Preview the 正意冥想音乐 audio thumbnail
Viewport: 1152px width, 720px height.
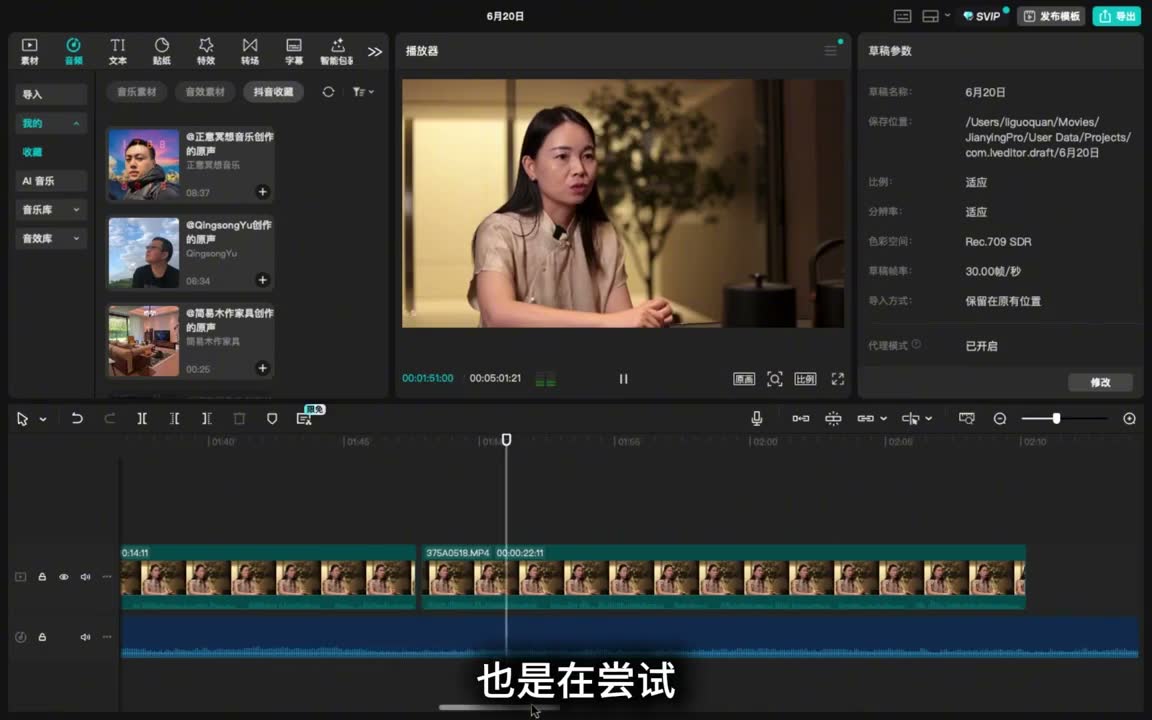[144, 165]
